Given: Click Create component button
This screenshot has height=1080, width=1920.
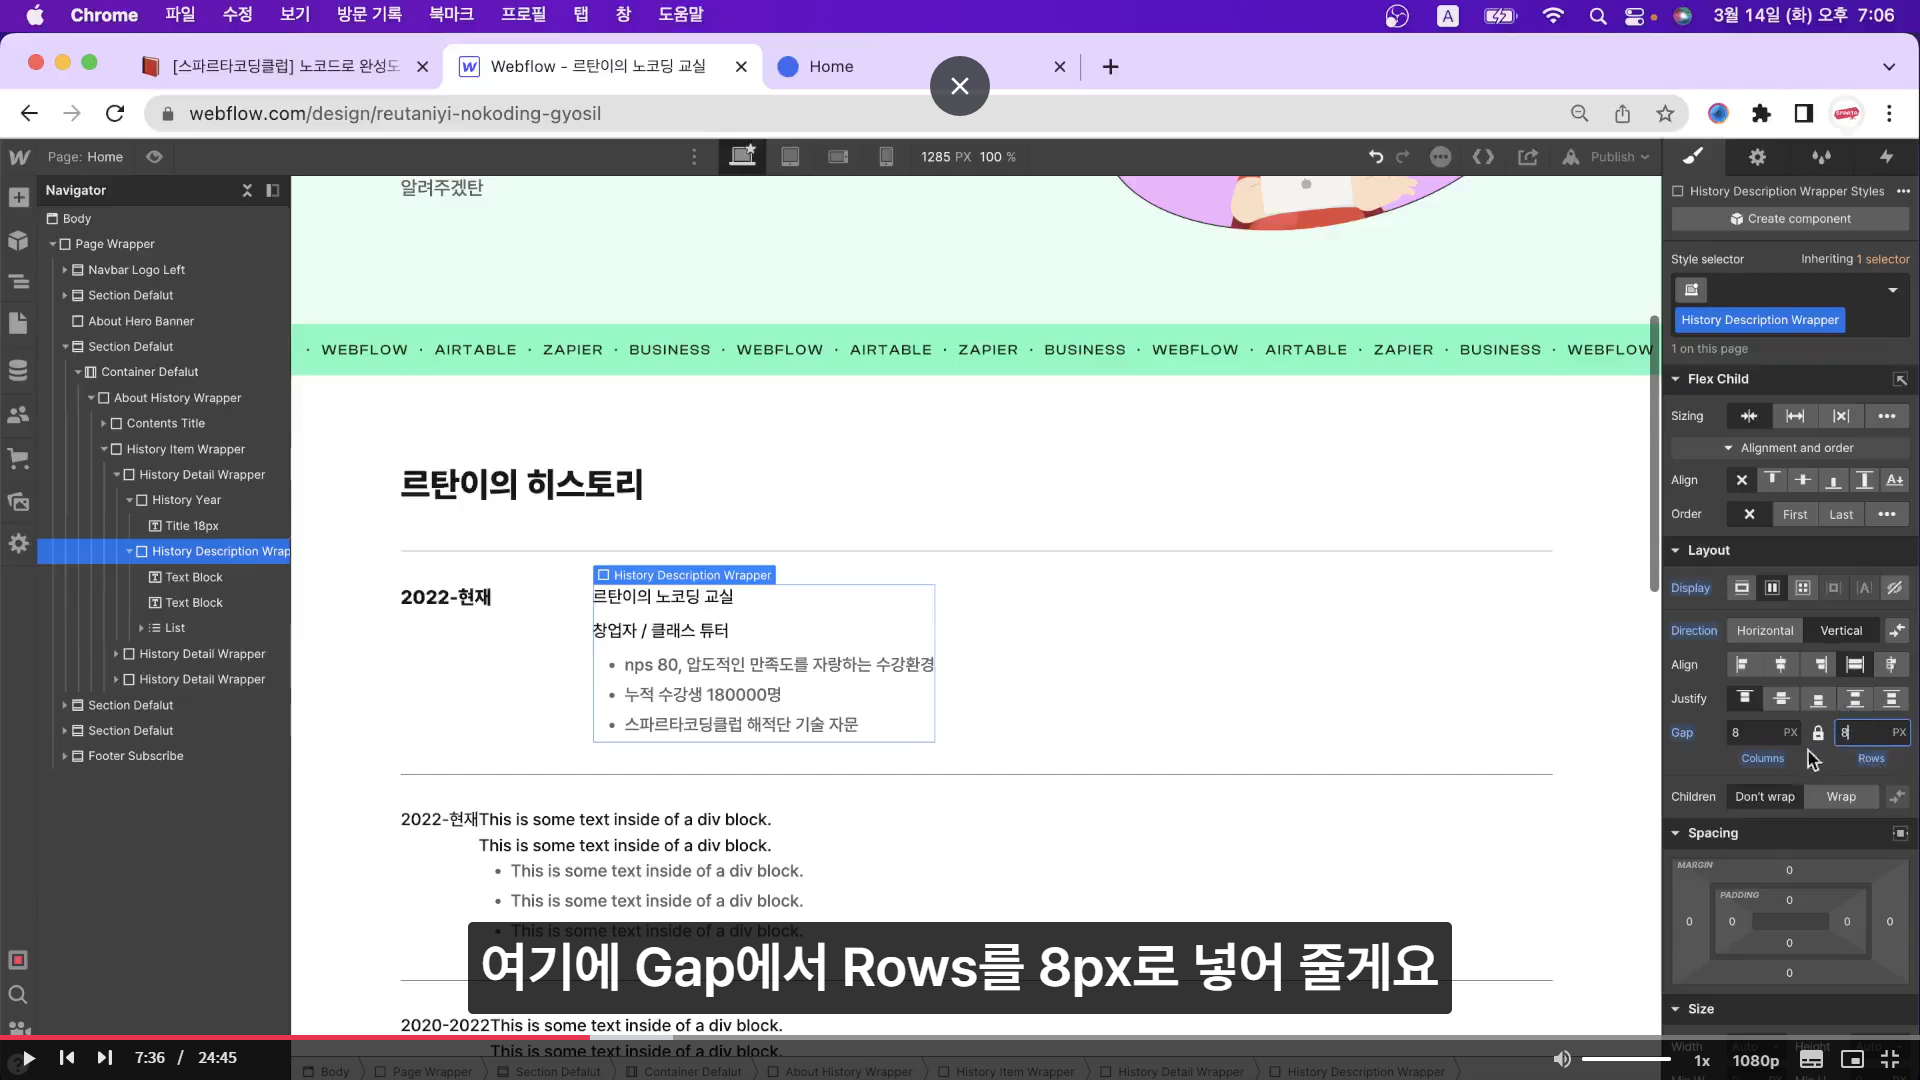Looking at the screenshot, I should [1790, 219].
